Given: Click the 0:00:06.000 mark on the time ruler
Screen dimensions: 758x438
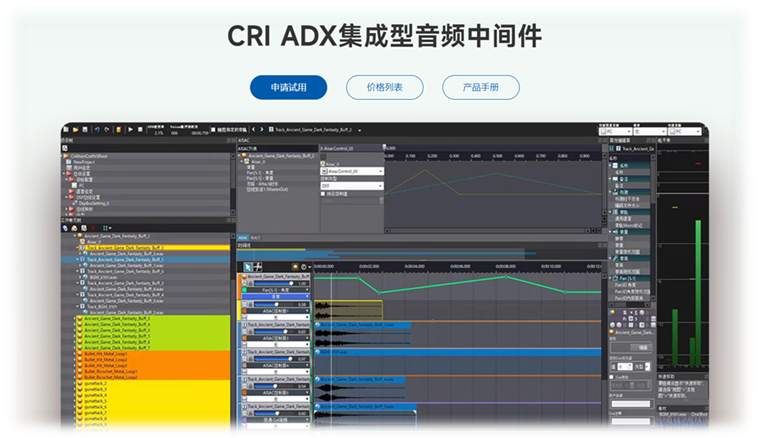Looking at the screenshot, I should click(460, 266).
